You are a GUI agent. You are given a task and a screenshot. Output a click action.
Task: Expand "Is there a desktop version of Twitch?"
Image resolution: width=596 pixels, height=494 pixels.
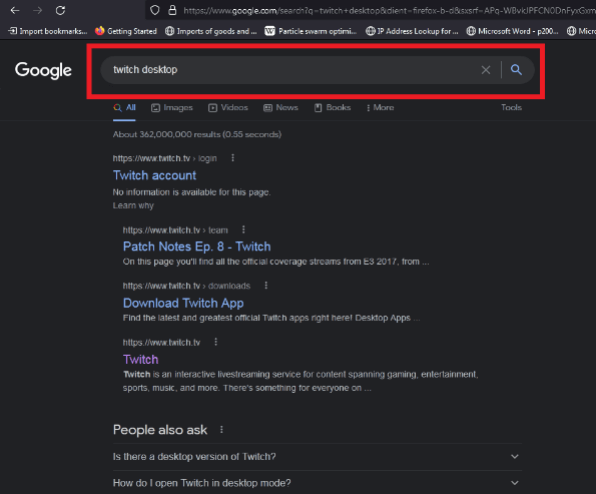click(317, 456)
